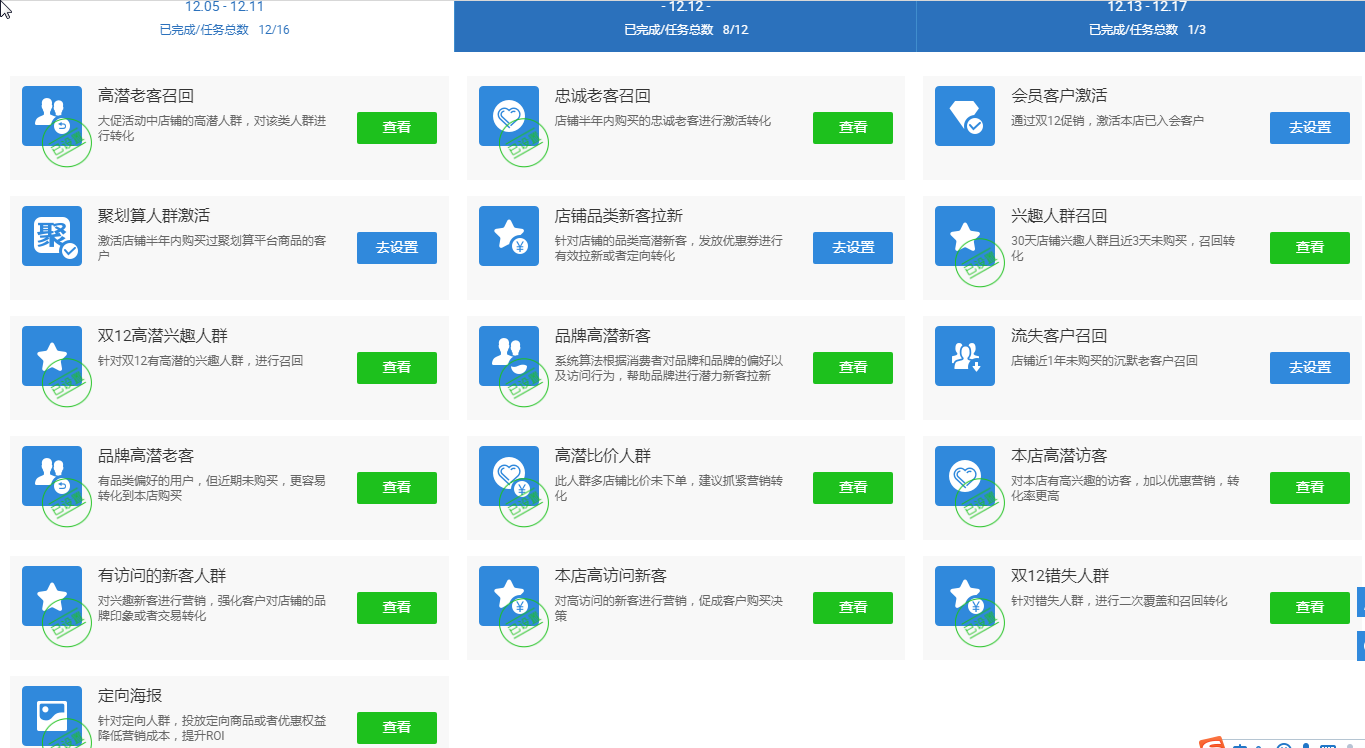
Task: Select the 有访问的新客人群 title text
Action: click(x=162, y=576)
